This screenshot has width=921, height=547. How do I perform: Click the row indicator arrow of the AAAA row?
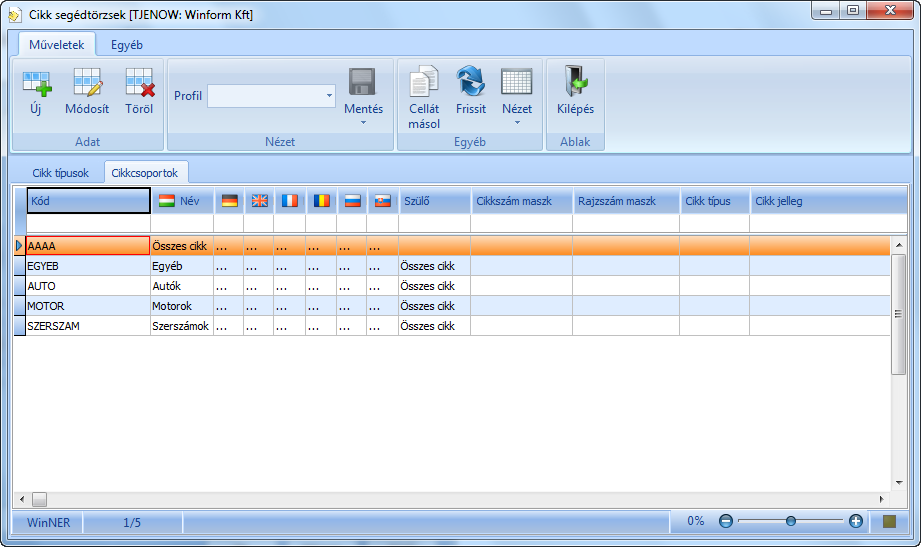point(19,246)
